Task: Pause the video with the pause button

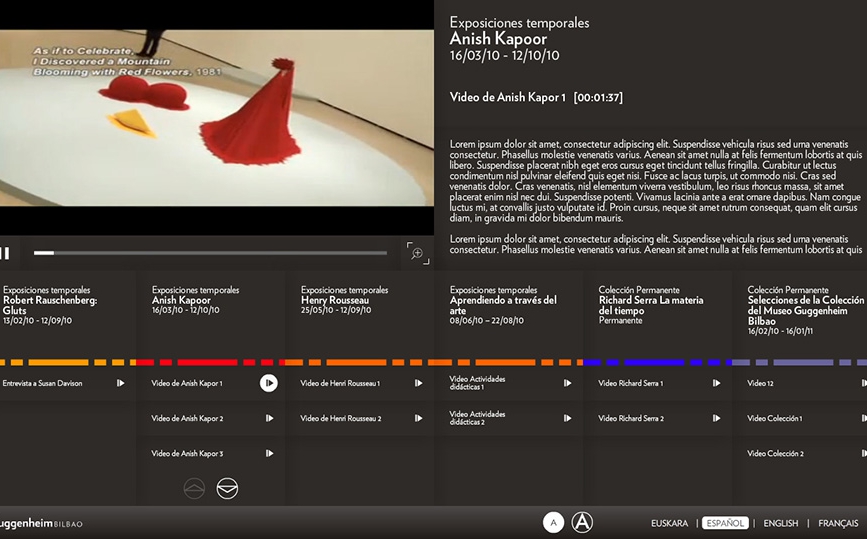Action: [x=4, y=253]
